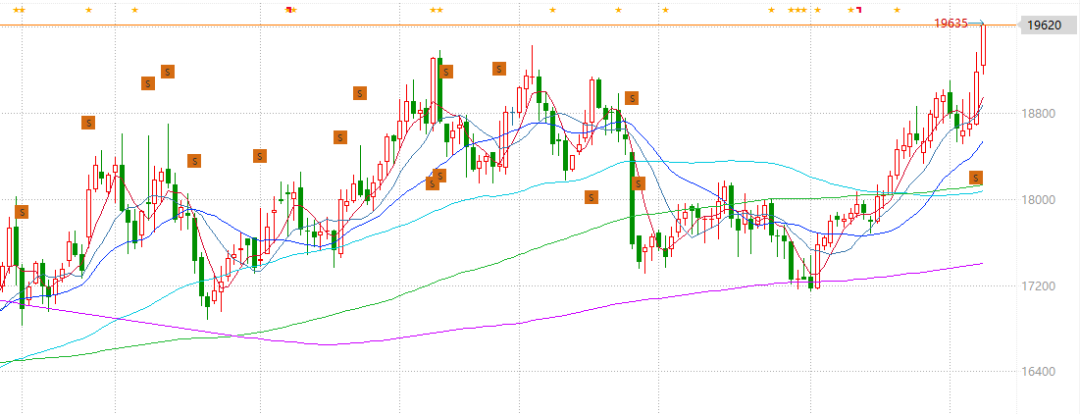Image resolution: width=1080 pixels, height=414 pixels.
Task: Click the leftmost S signal marker
Action: [21, 211]
